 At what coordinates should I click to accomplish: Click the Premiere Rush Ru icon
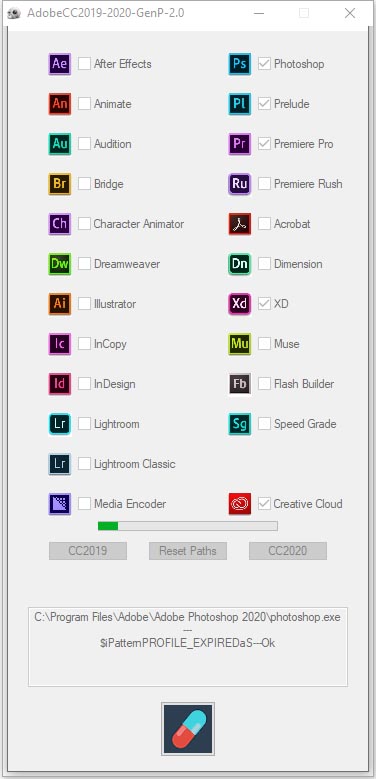click(240, 184)
